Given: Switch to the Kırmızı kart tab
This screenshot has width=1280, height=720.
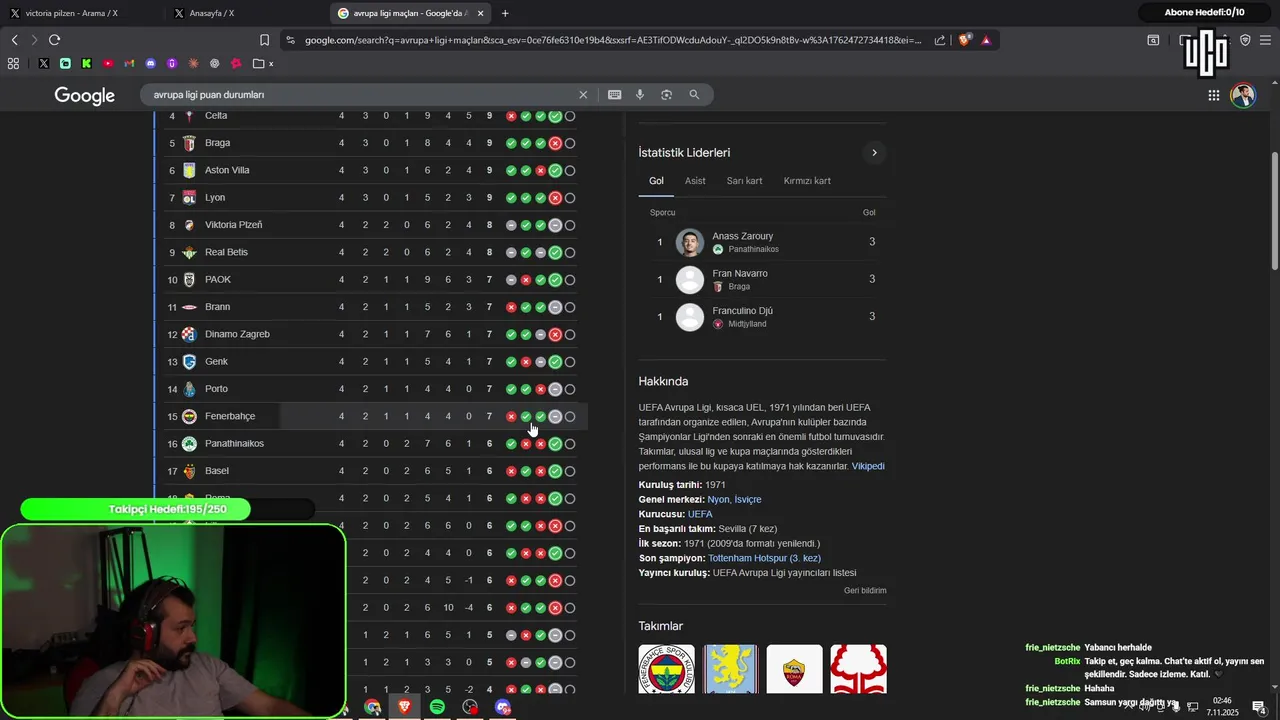Looking at the screenshot, I should tap(807, 181).
